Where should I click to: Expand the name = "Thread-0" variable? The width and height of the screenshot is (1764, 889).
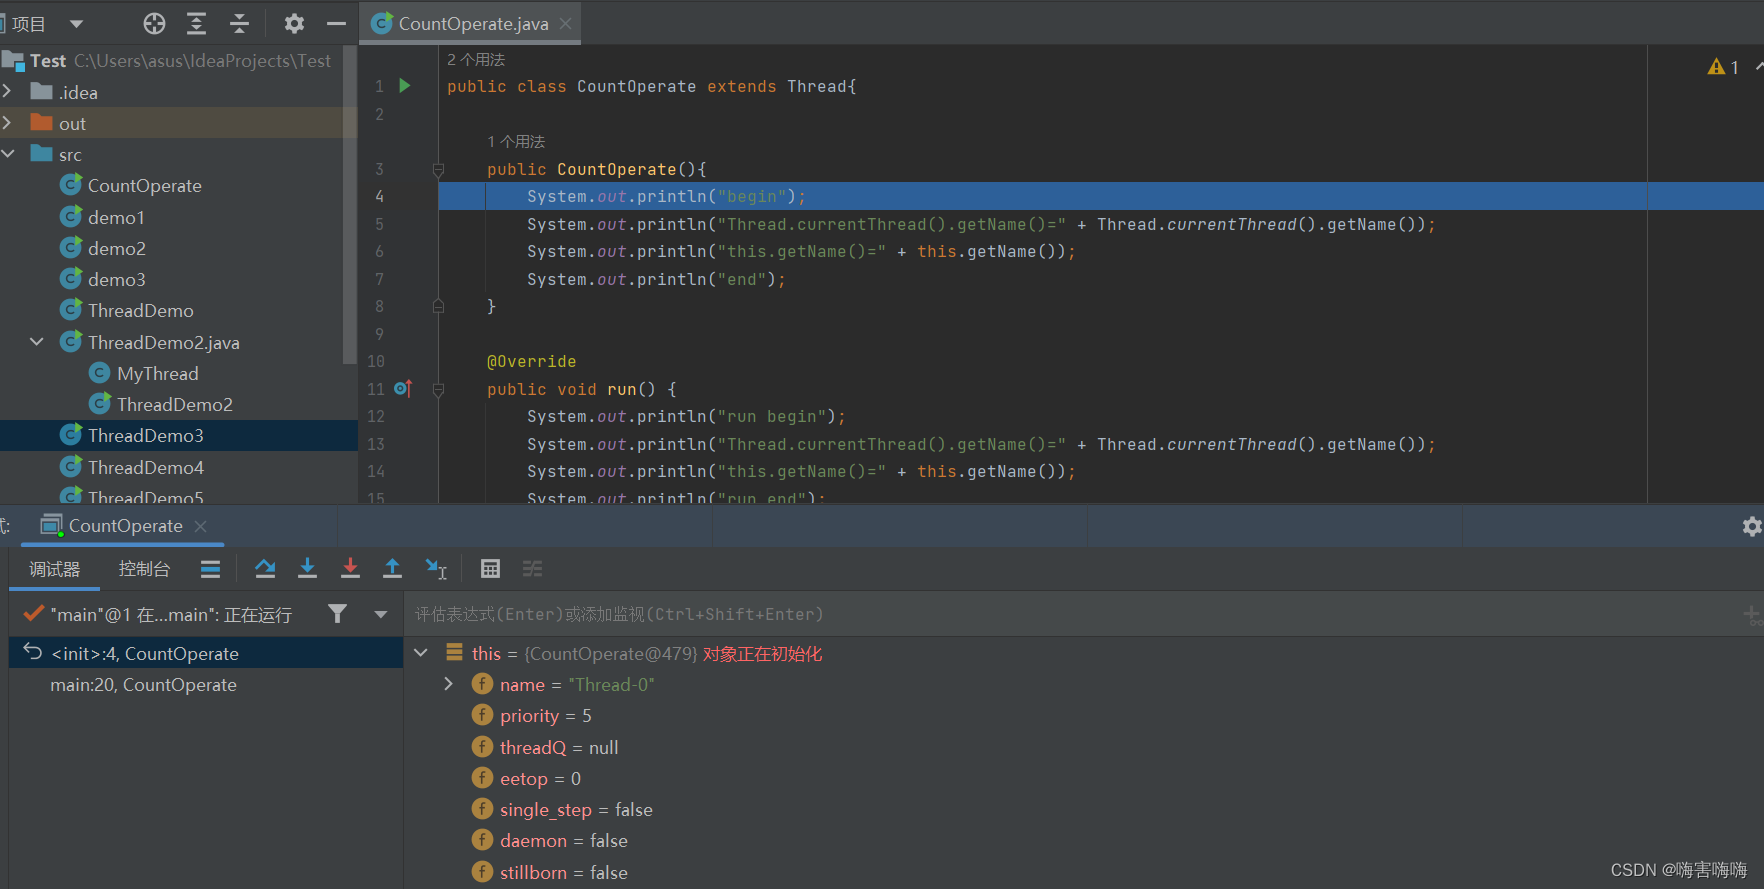[449, 684]
